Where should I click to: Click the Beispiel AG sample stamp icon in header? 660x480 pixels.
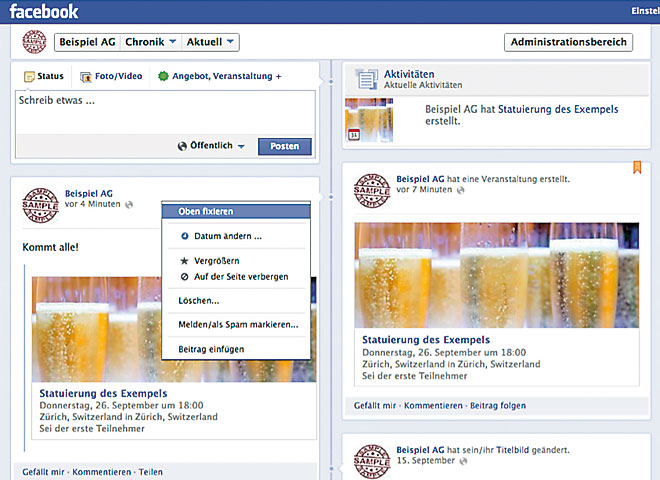(34, 42)
